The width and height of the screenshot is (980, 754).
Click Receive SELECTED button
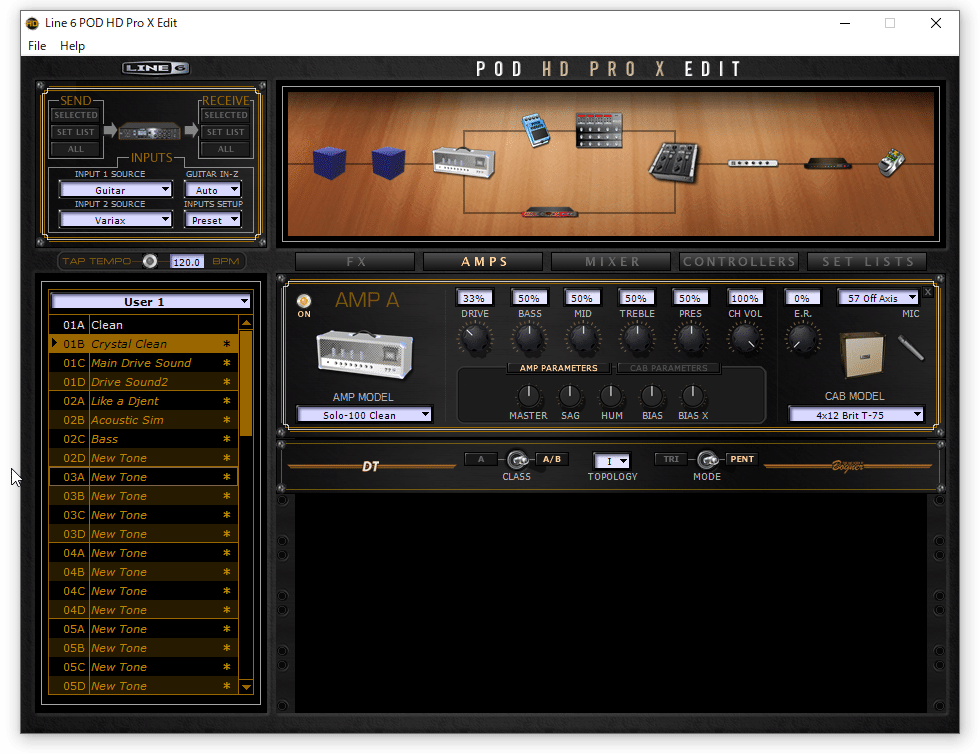[x=226, y=115]
